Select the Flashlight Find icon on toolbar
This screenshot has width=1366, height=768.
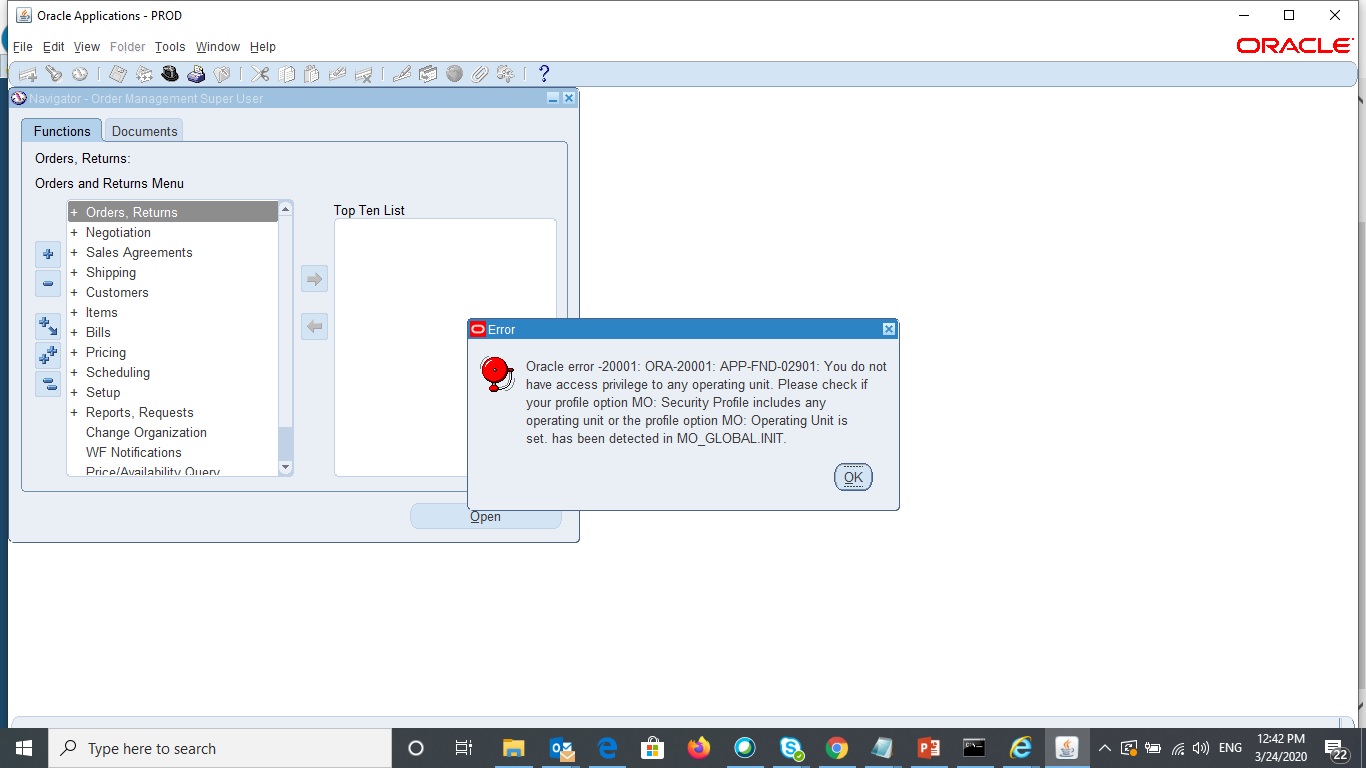[51, 73]
